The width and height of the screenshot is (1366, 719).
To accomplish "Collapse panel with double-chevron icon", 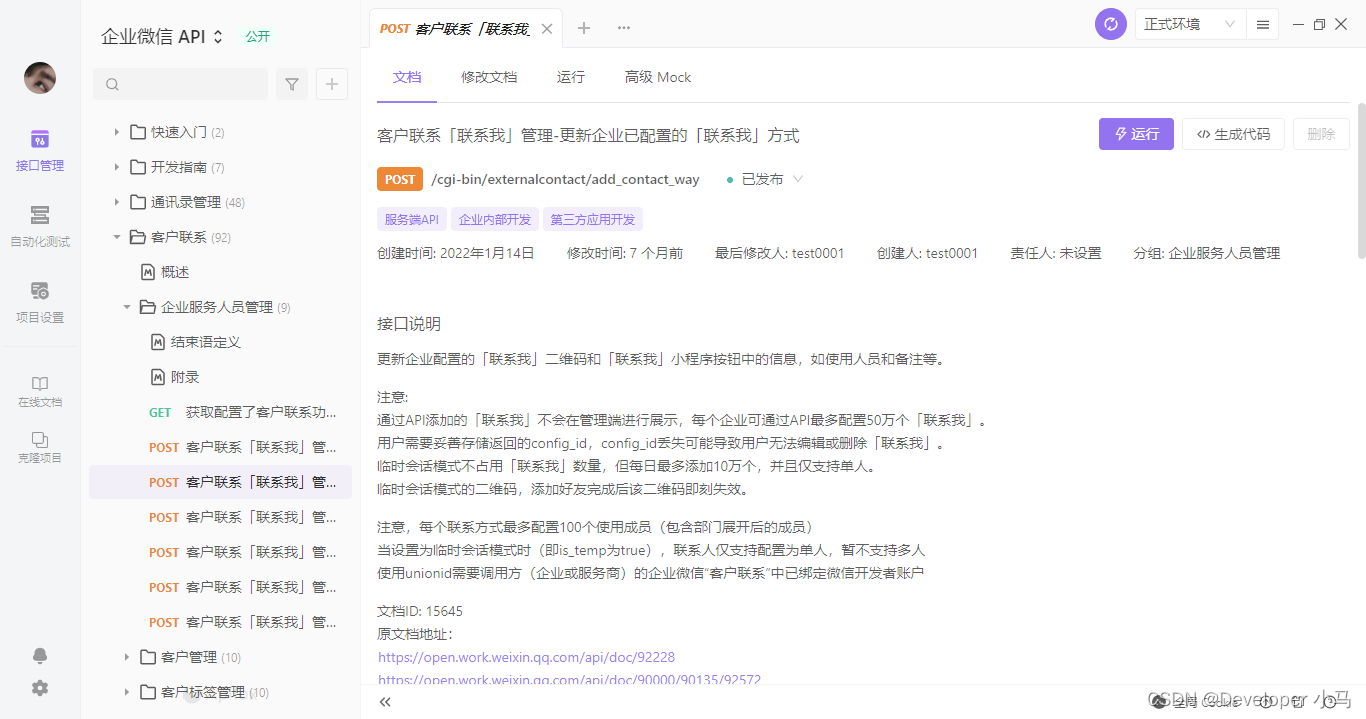I will point(385,702).
